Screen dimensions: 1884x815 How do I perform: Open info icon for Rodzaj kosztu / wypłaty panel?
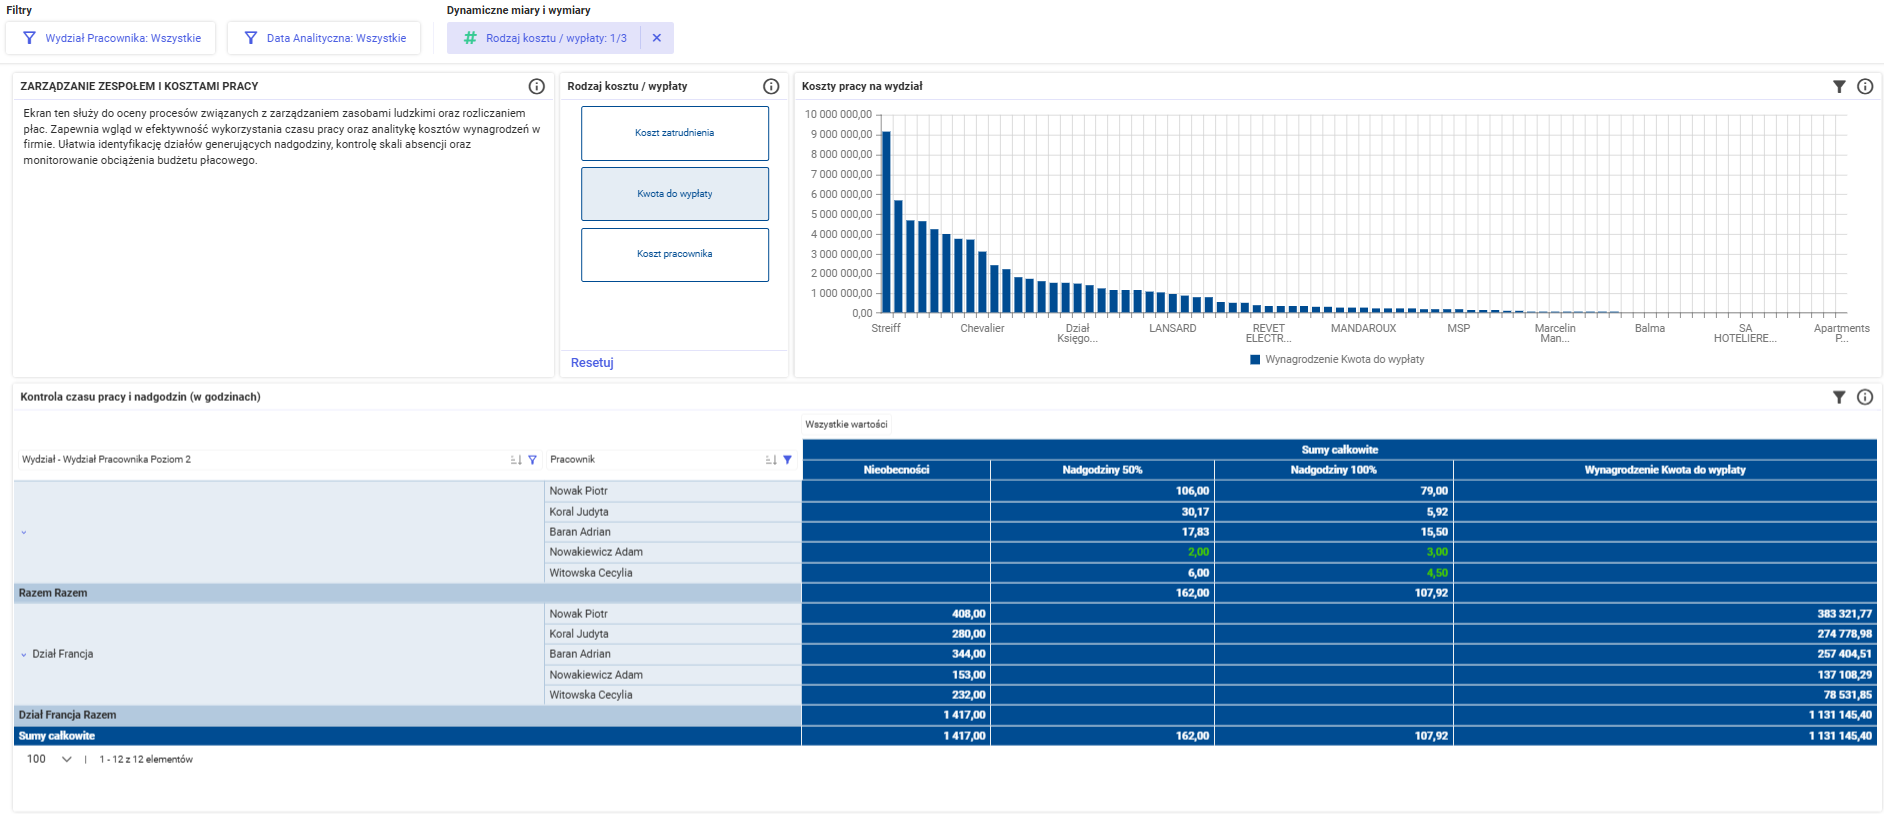click(771, 86)
